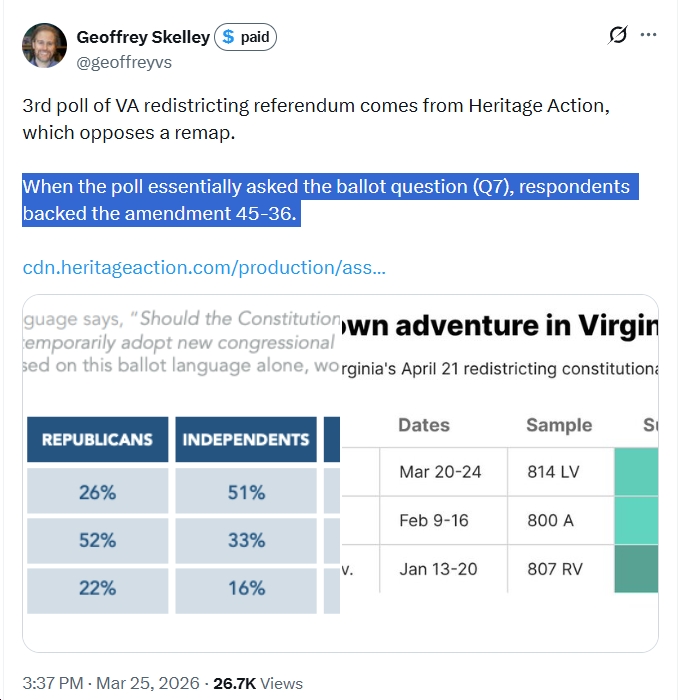Open the right Virginia poll table image
Screen dimensions: 688x700
coord(500,472)
